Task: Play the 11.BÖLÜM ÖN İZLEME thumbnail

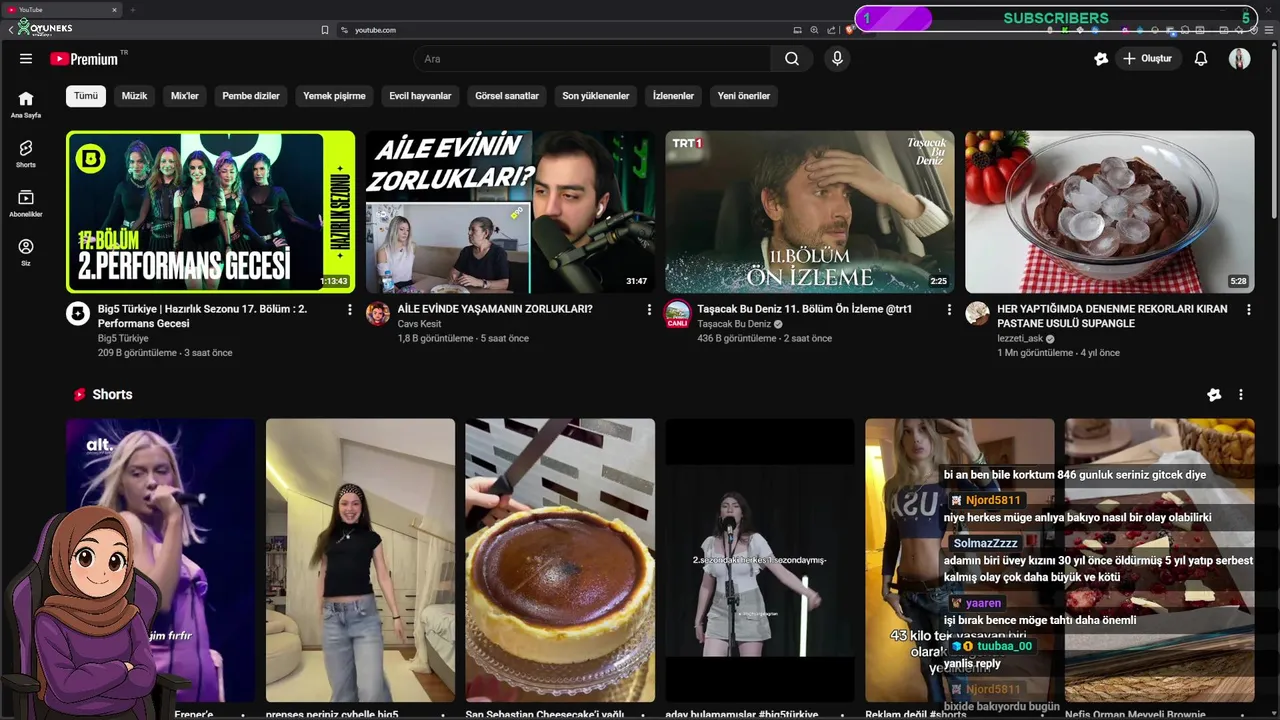Action: point(810,211)
